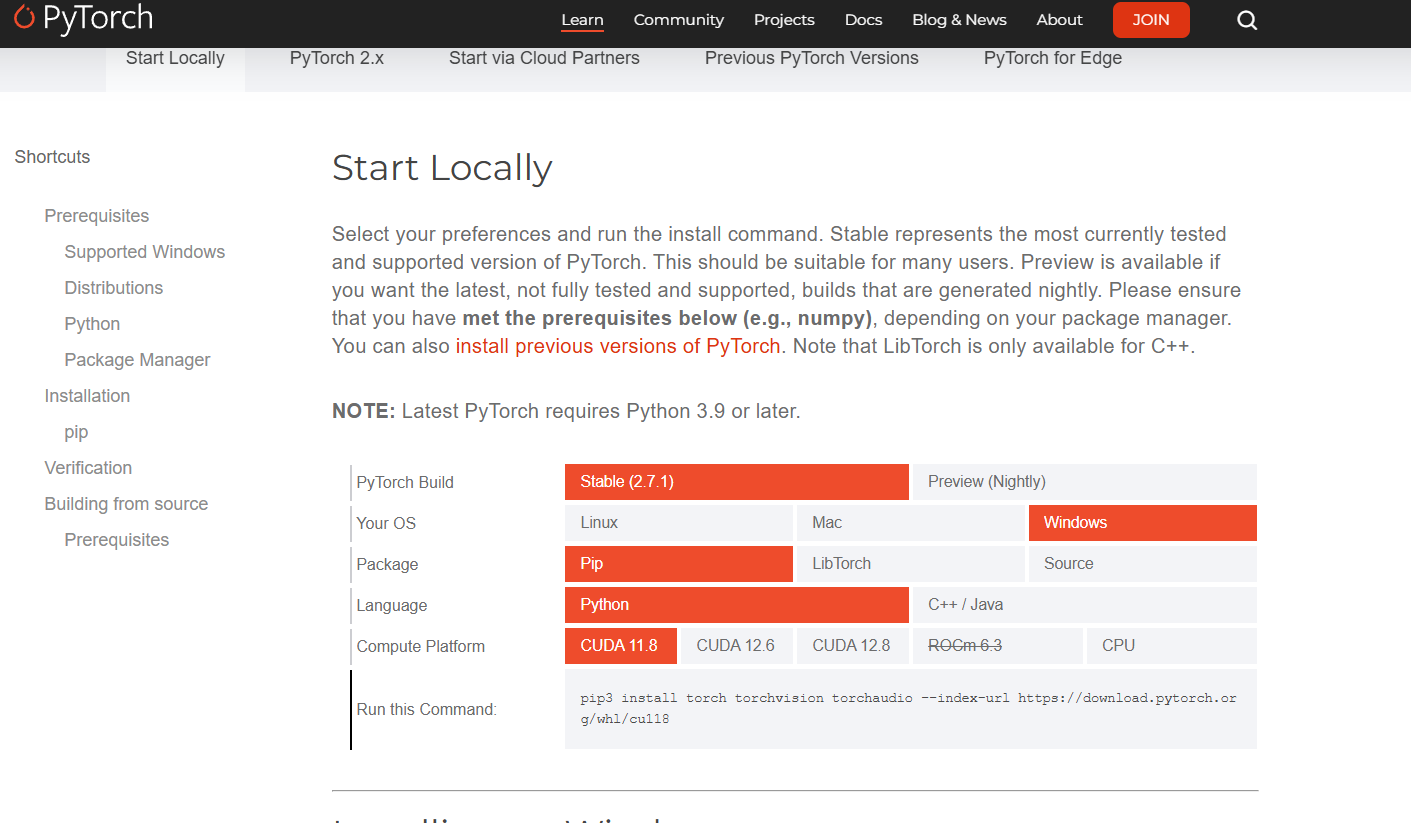Pick ROCm 6.3 compute platform
This screenshot has height=823, width=1411.
pos(998,646)
